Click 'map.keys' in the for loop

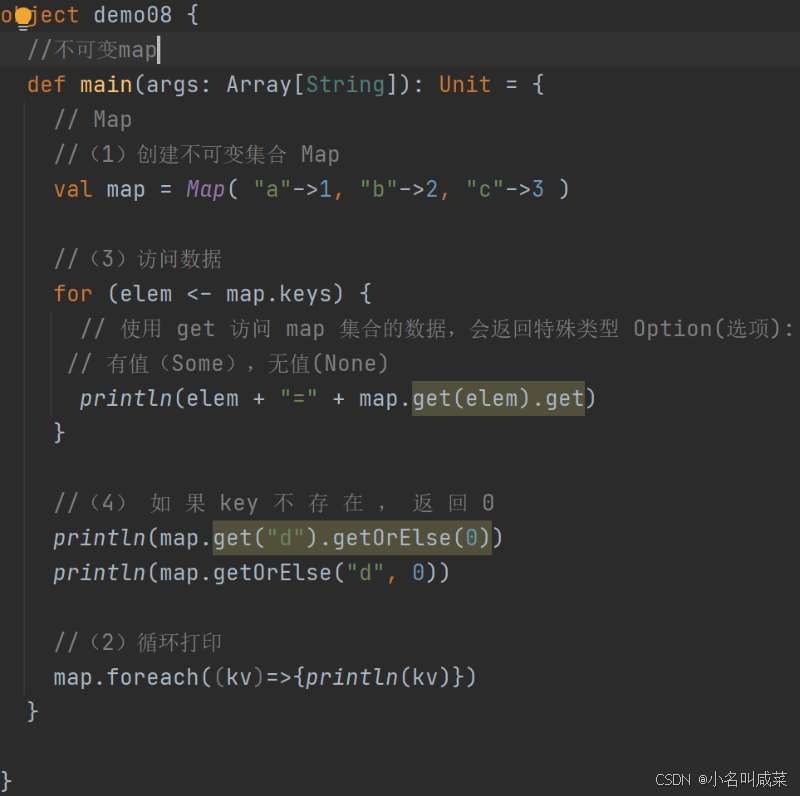coord(278,294)
